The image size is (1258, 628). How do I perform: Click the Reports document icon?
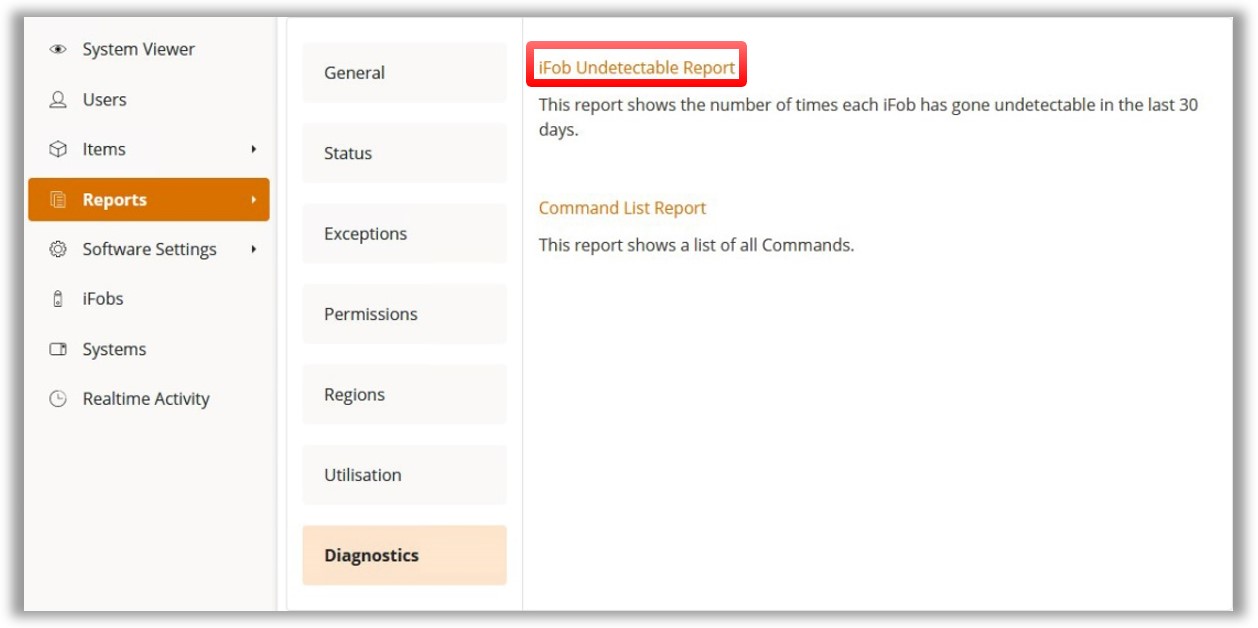point(58,200)
